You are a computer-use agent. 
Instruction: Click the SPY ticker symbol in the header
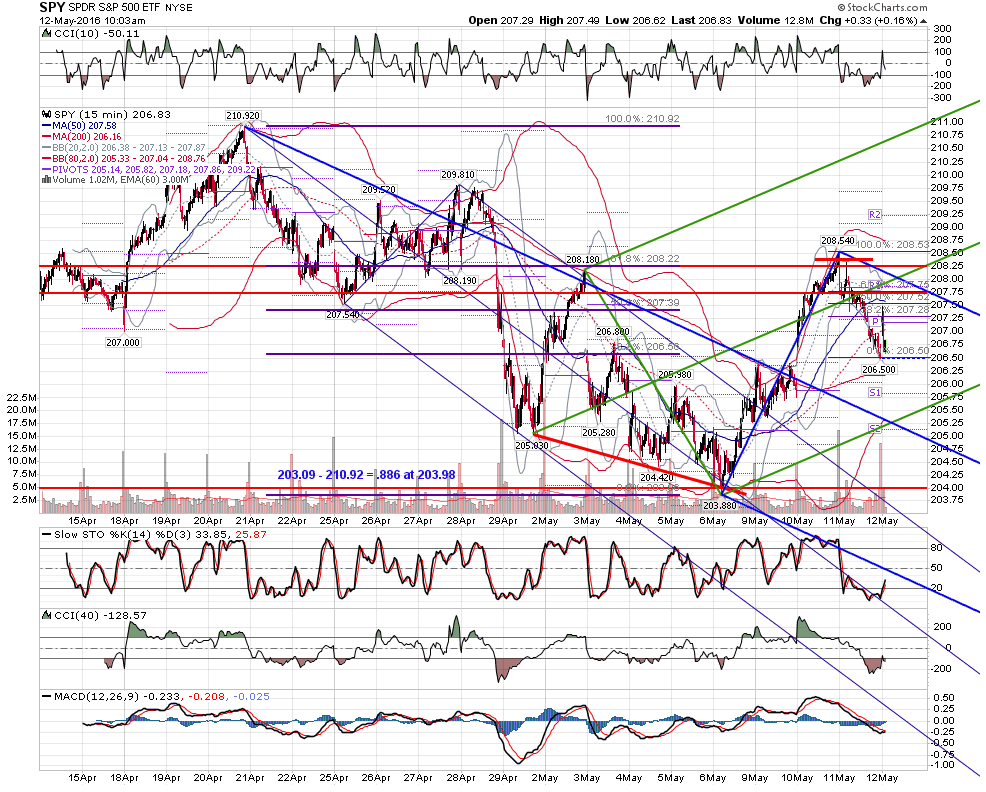tap(50, 7)
